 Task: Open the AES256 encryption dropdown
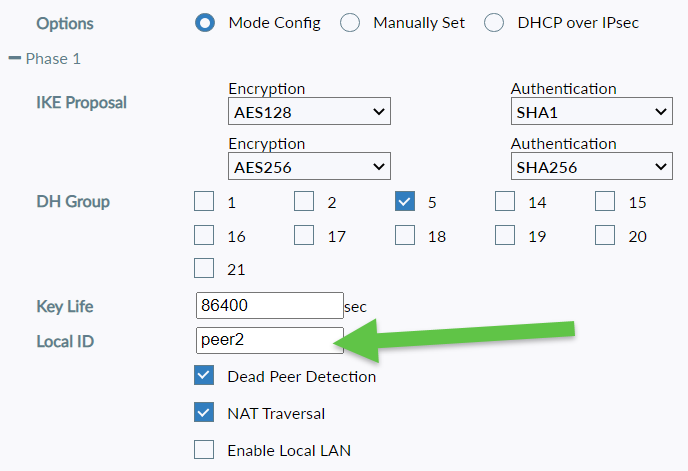click(x=309, y=166)
